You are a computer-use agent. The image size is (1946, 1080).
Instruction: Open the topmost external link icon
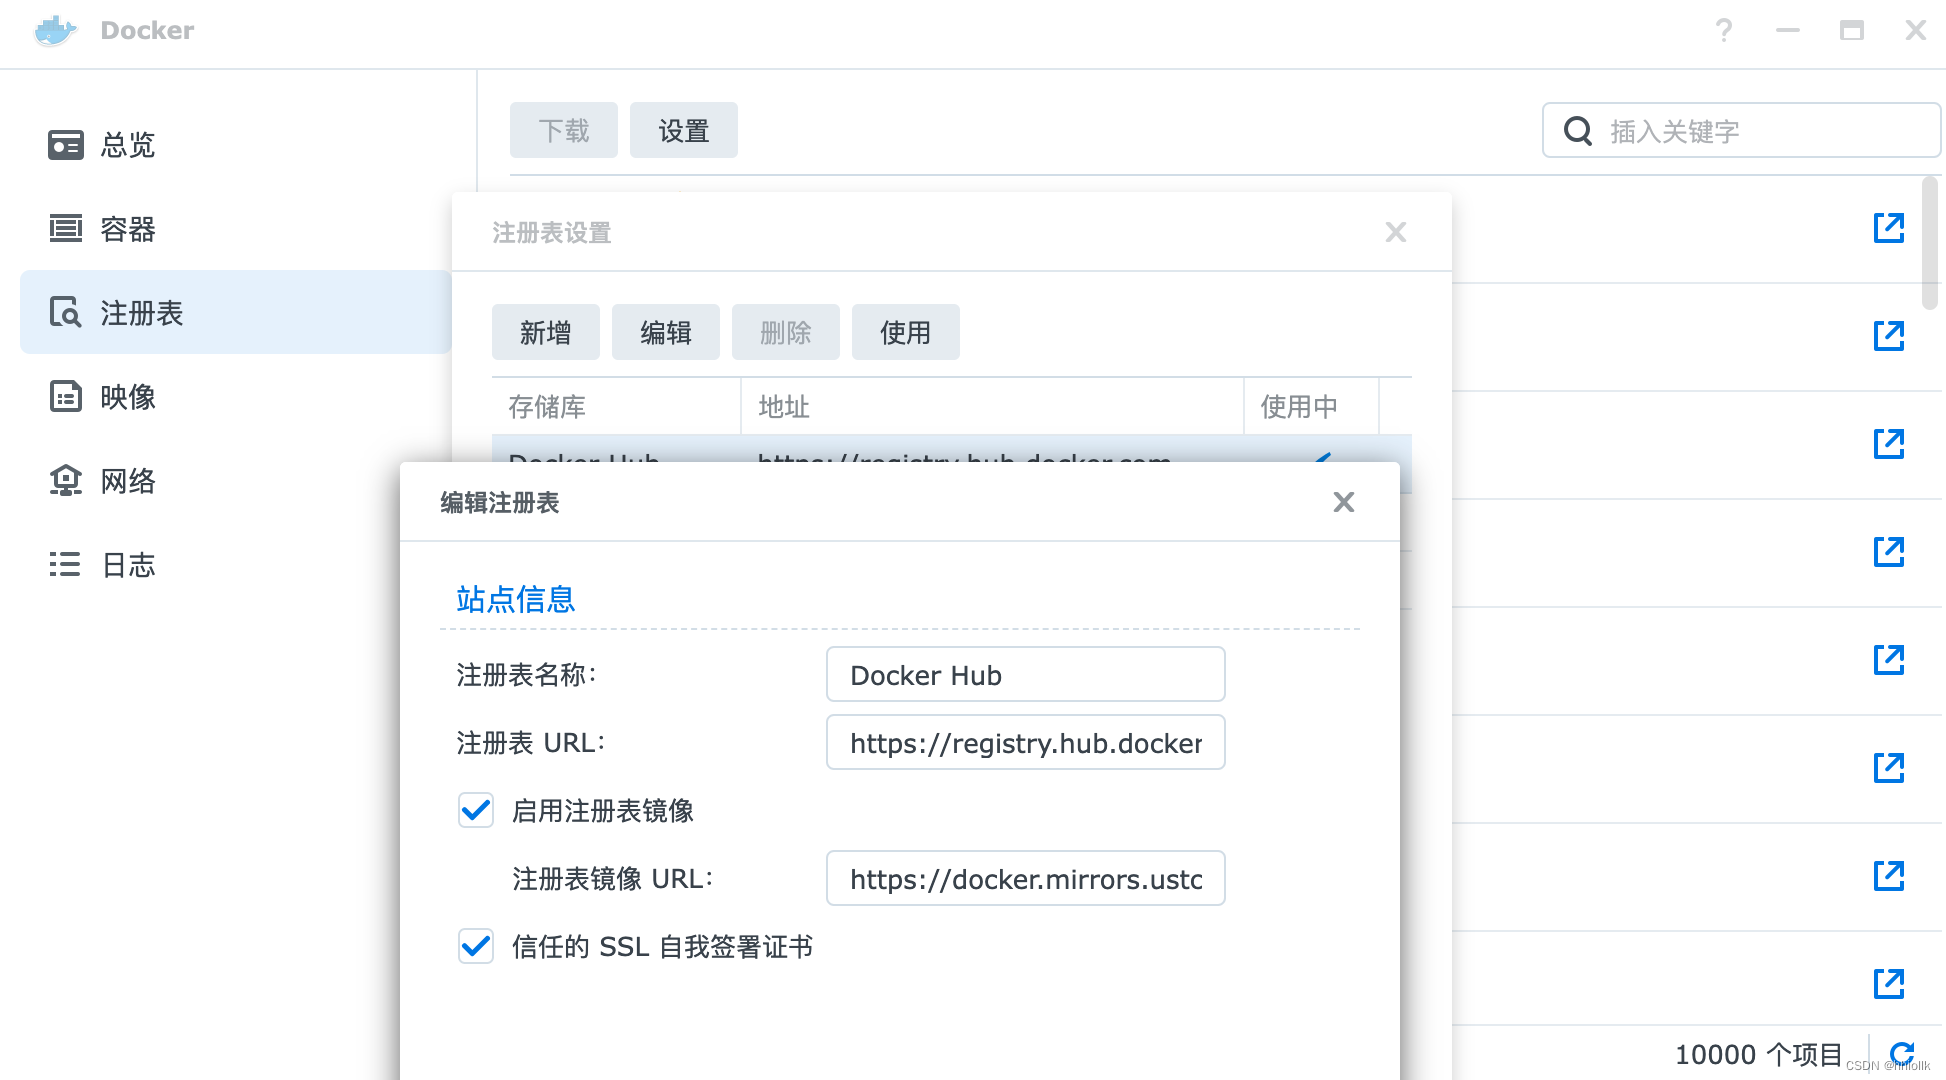(x=1888, y=228)
